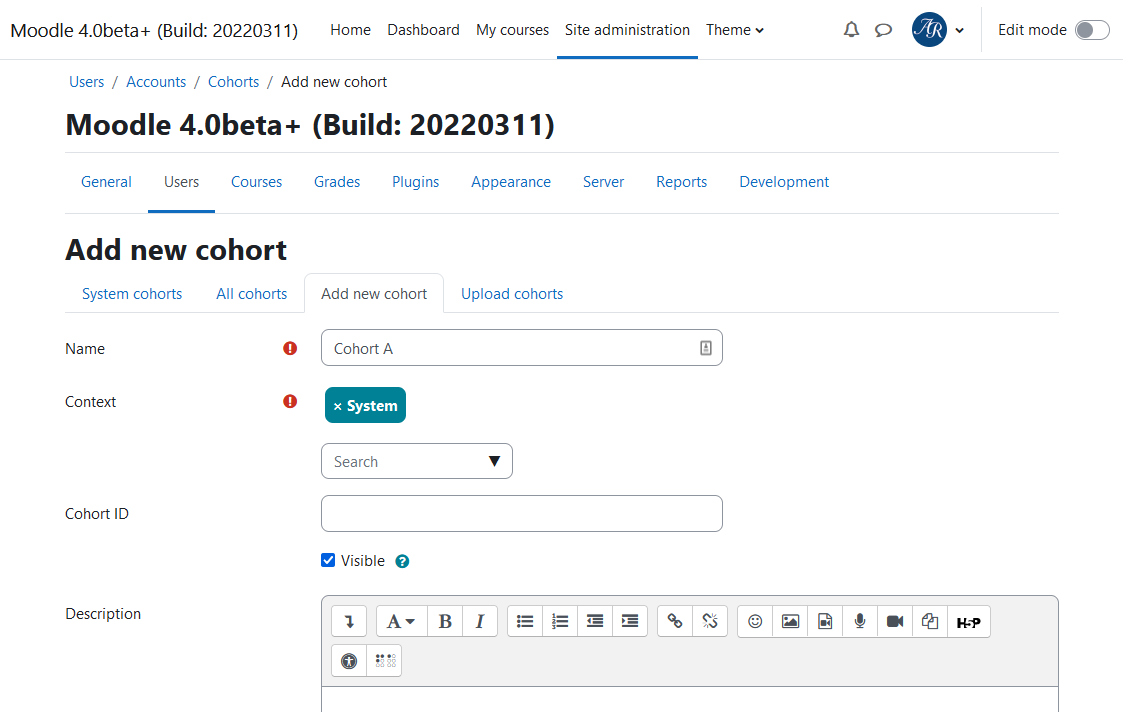1123x712 pixels.
Task: Switch to the General admin tab
Action: point(106,182)
